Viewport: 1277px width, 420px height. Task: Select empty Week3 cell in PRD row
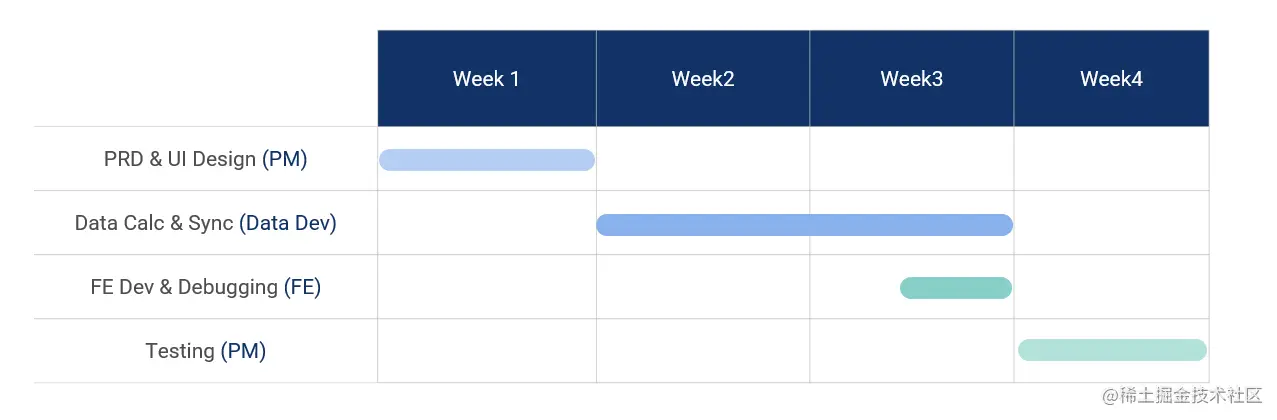[911, 159]
